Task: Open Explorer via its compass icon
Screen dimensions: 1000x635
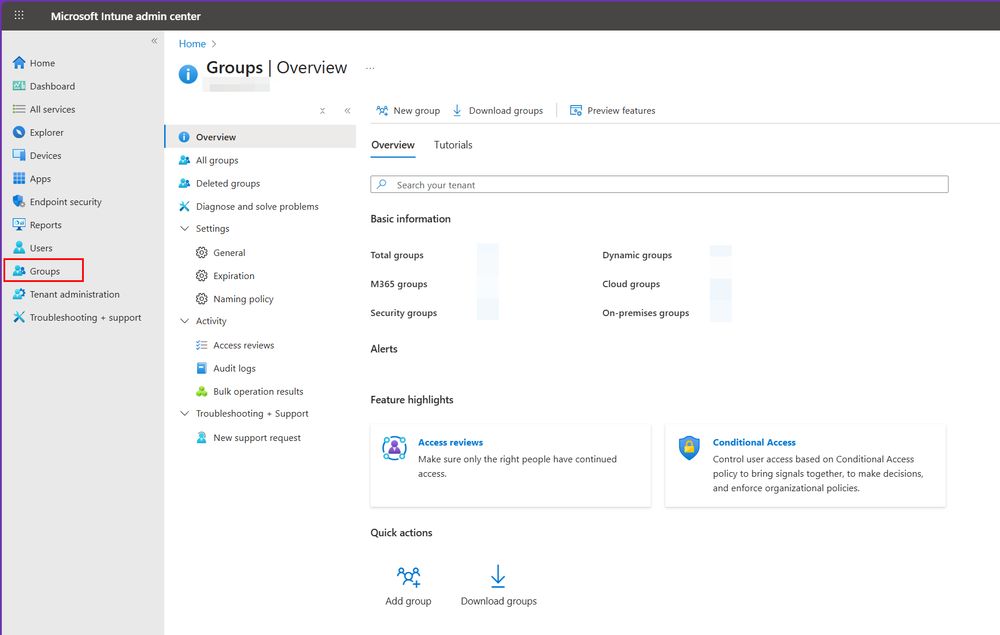Action: click(19, 132)
